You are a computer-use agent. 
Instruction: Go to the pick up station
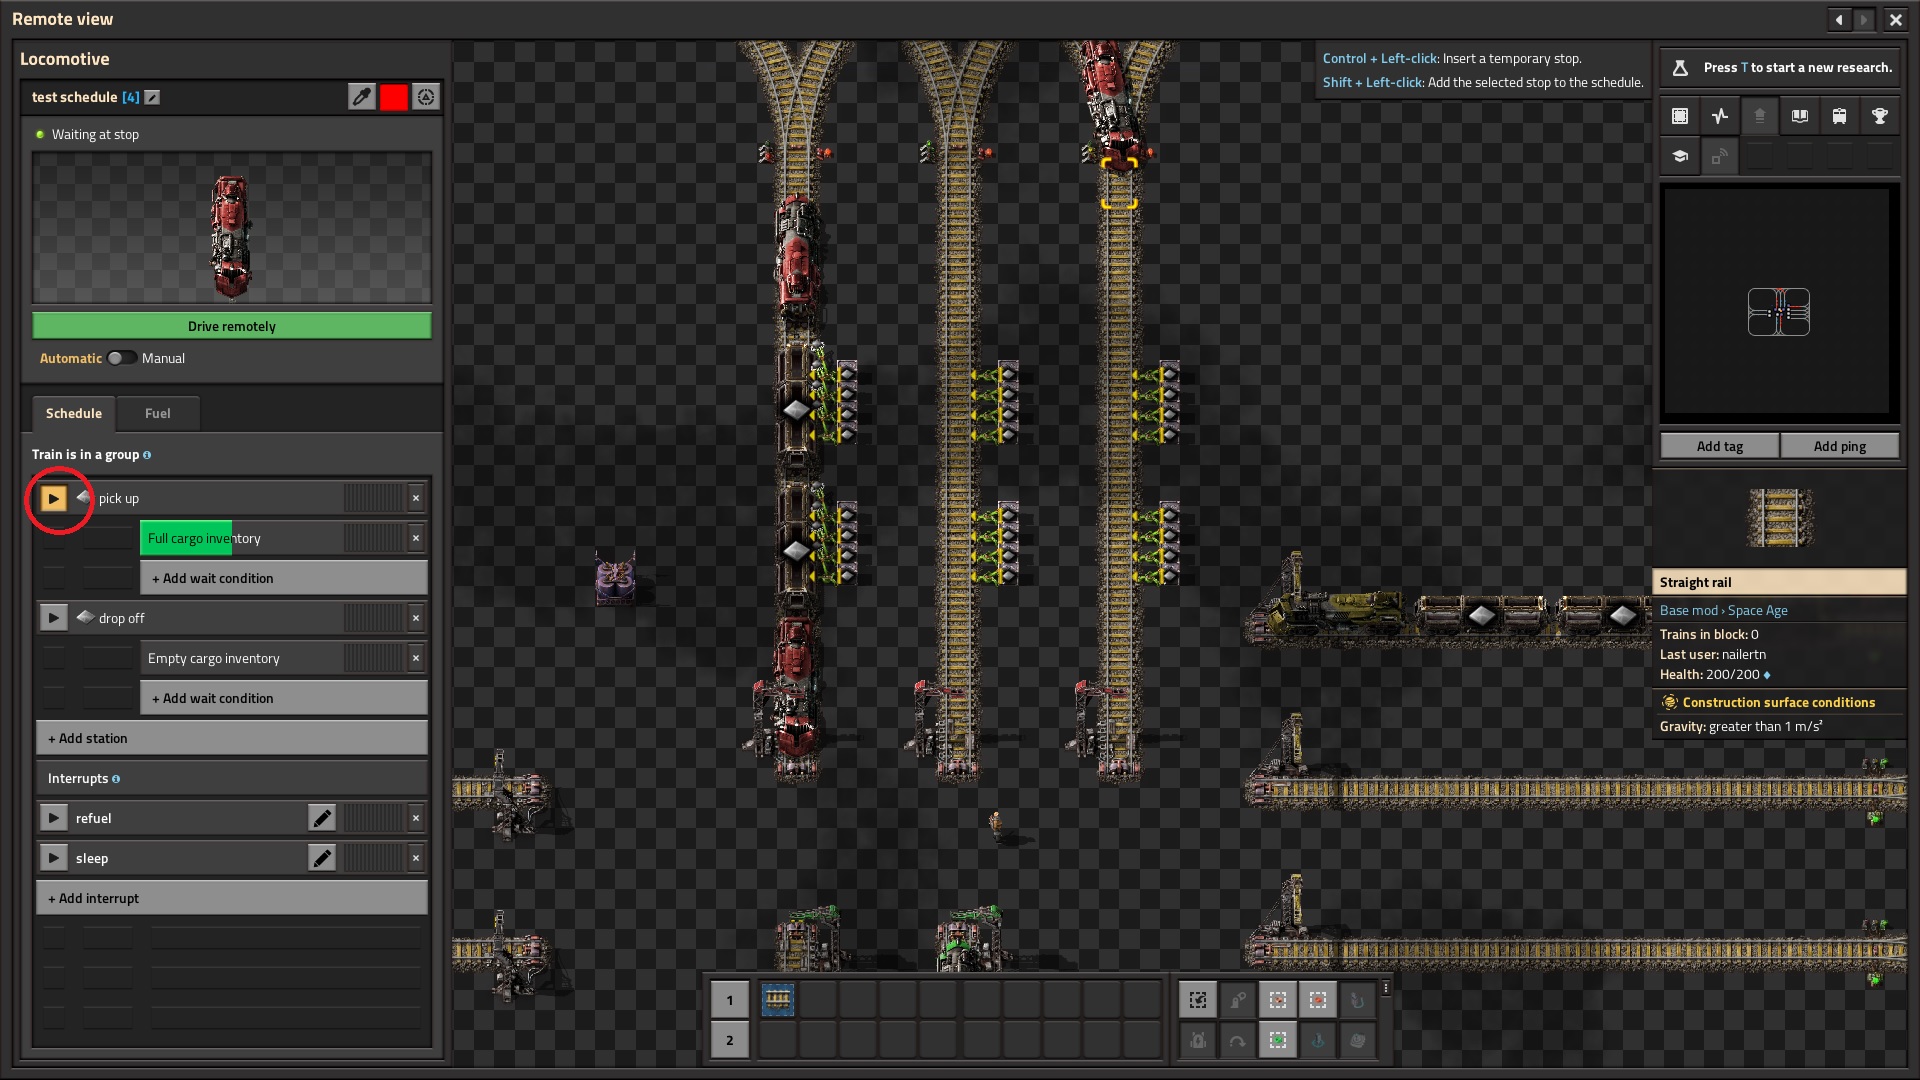tap(53, 498)
